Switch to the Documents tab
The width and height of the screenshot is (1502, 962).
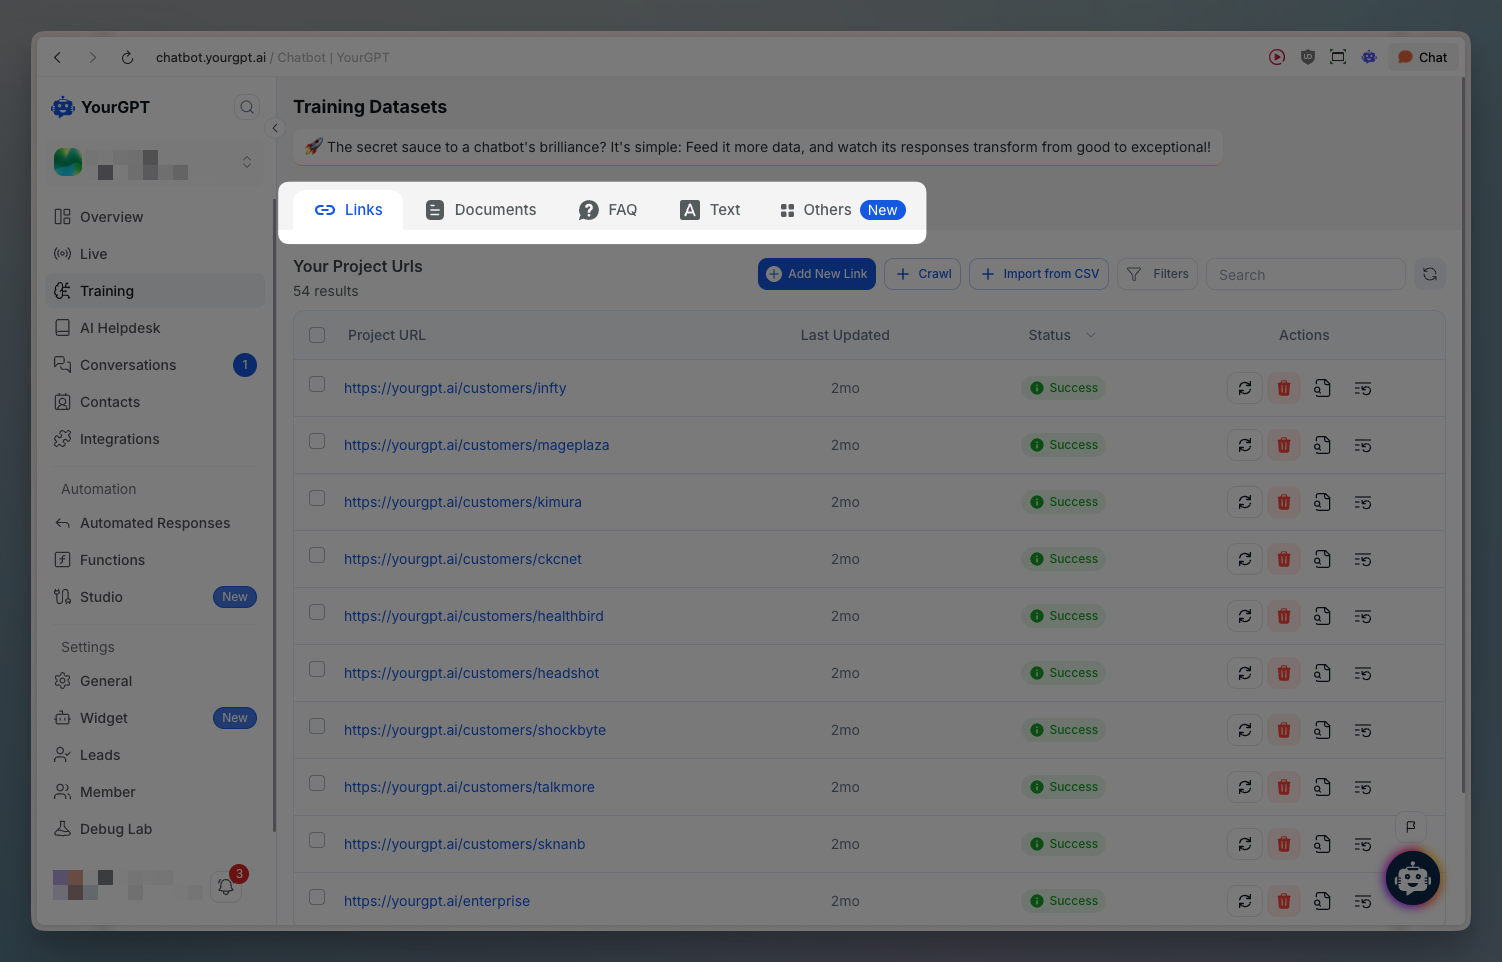[481, 210]
